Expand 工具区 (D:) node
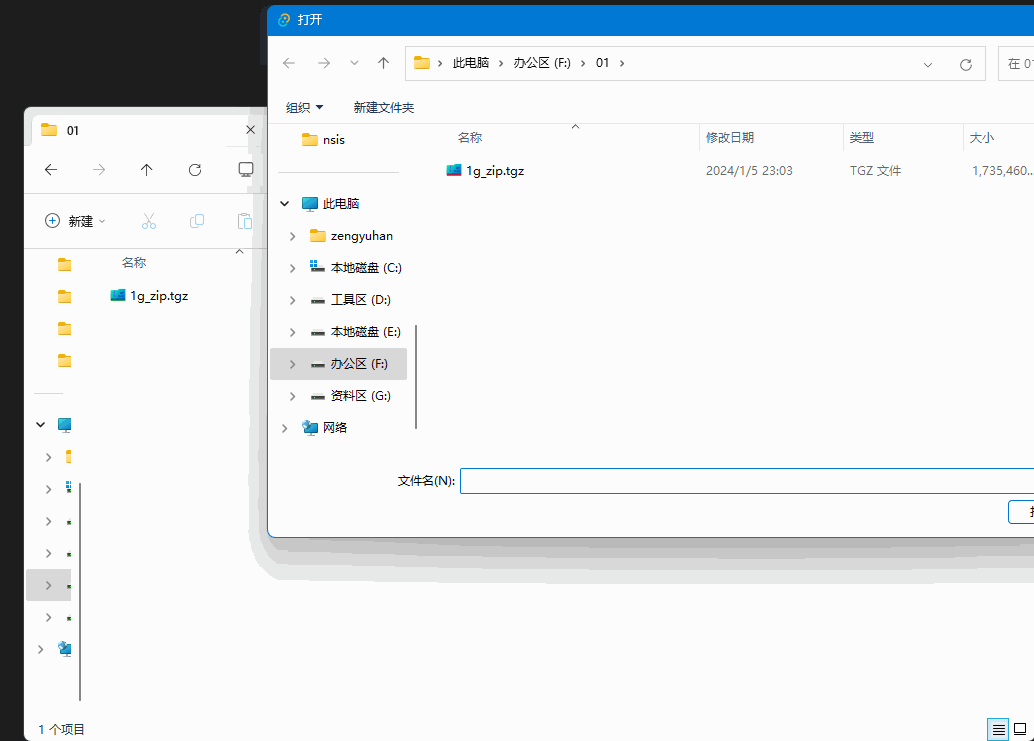This screenshot has height=741, width=1034. 292,300
